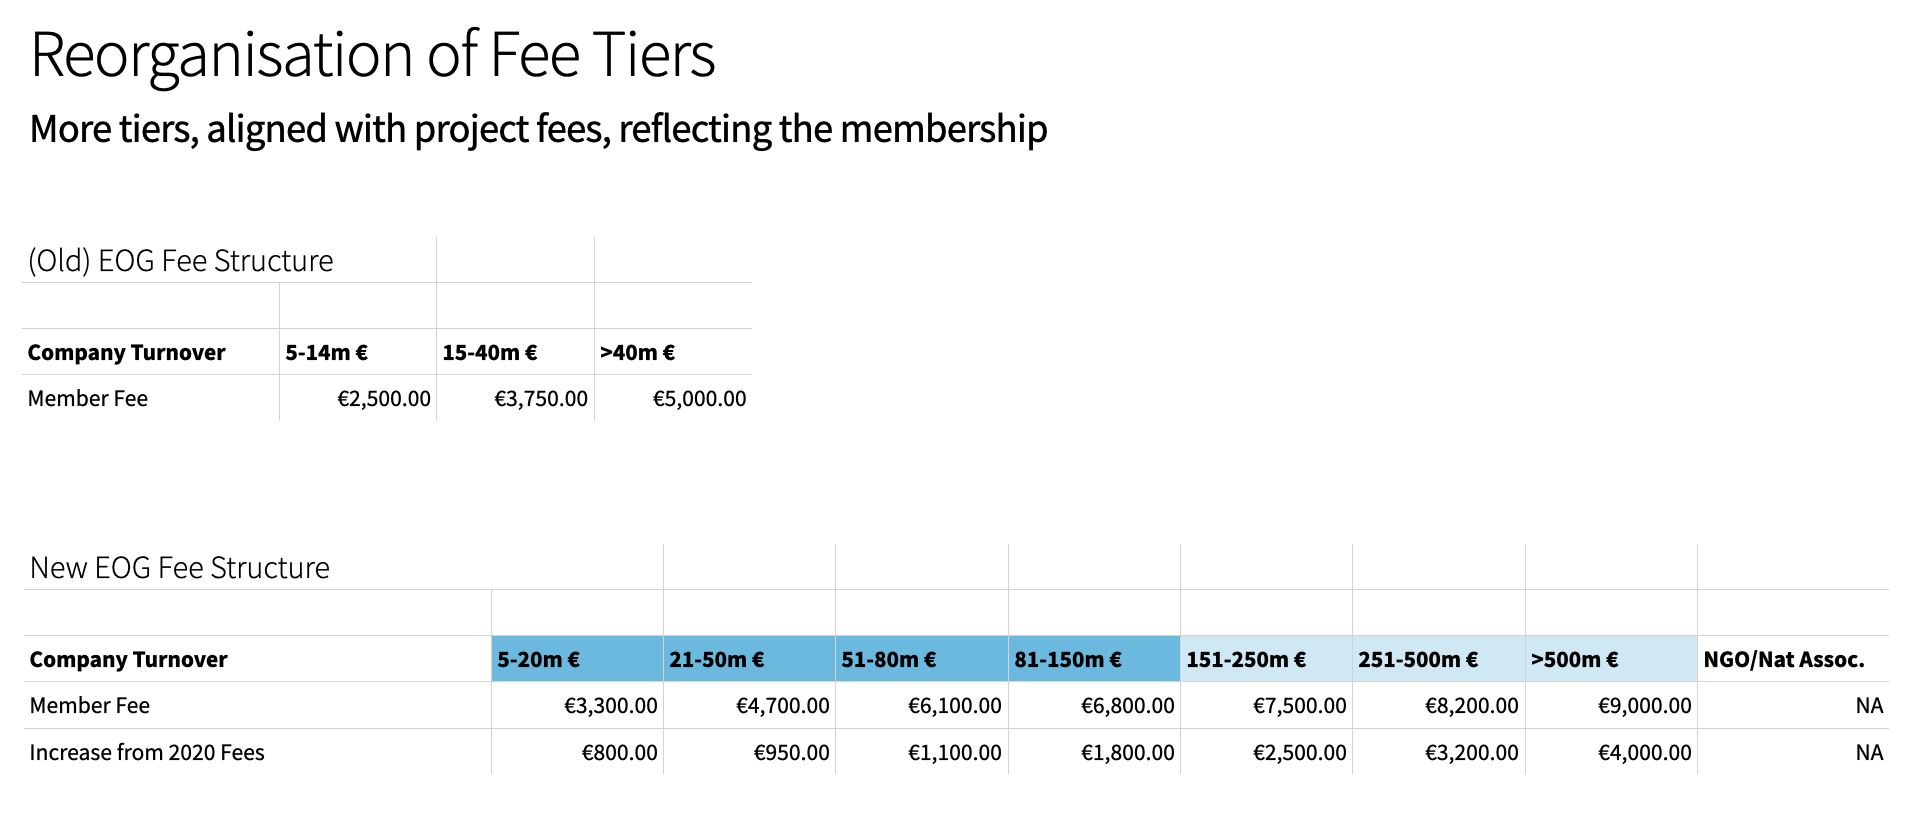Click the €800.00 increase cell
The height and width of the screenshot is (828, 1922).
(577, 752)
